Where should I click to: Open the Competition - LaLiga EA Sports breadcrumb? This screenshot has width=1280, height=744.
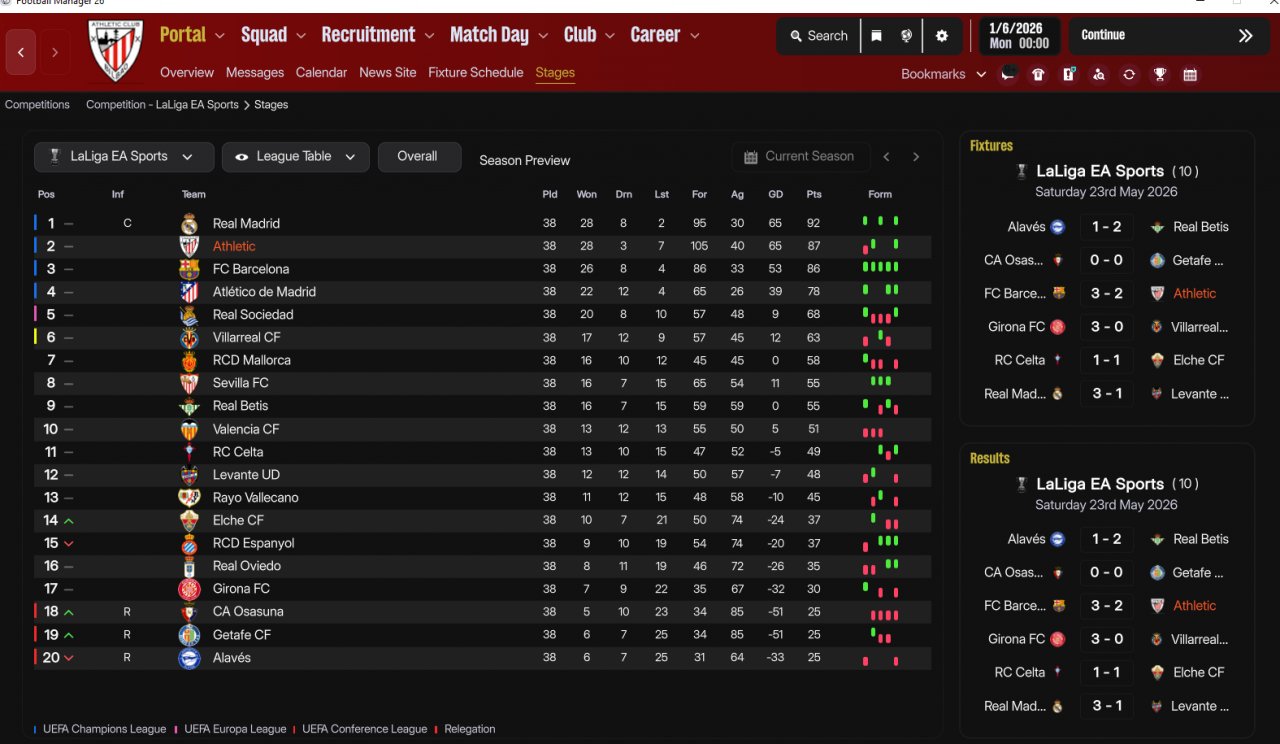pos(162,104)
